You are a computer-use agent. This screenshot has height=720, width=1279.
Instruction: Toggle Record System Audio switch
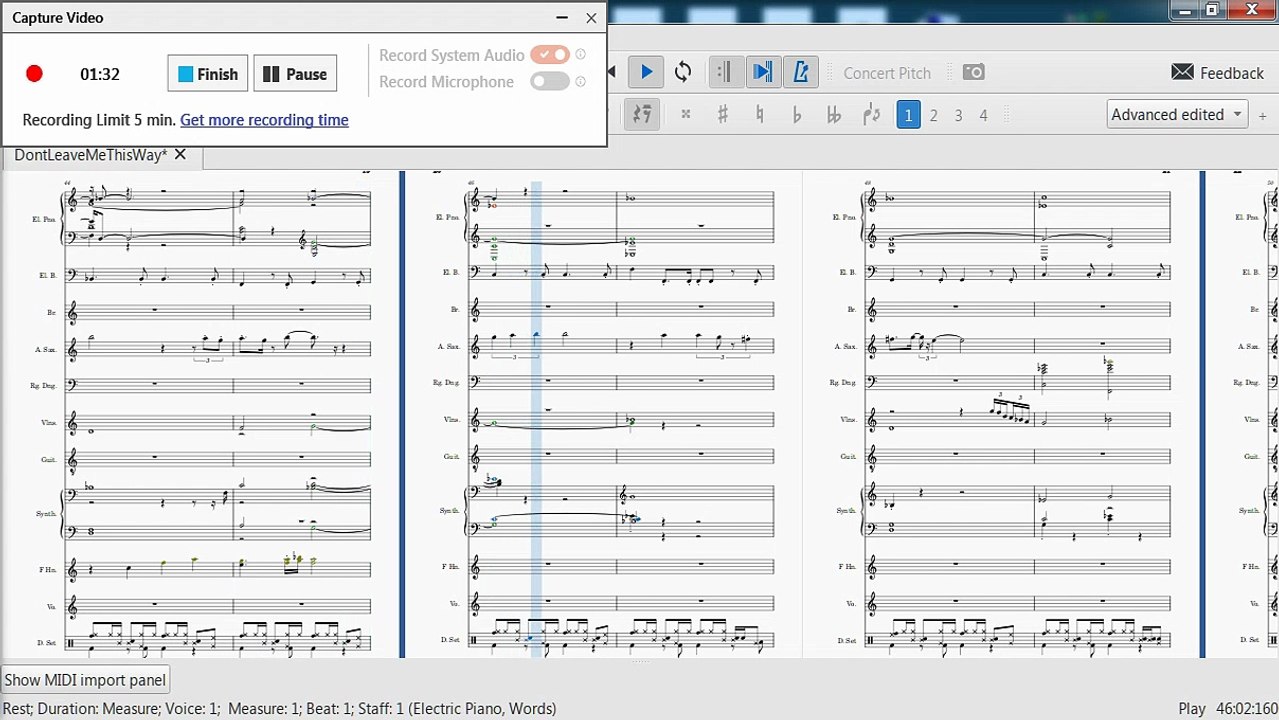(x=550, y=54)
